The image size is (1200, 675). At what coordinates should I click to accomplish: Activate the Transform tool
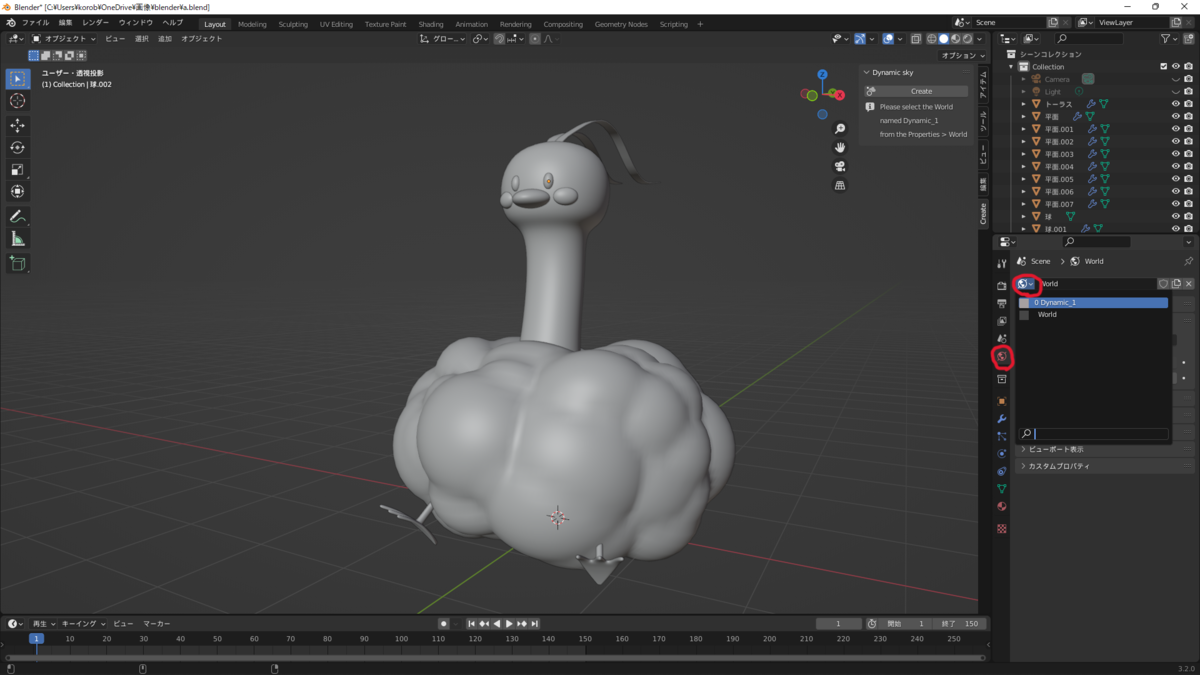point(17,191)
